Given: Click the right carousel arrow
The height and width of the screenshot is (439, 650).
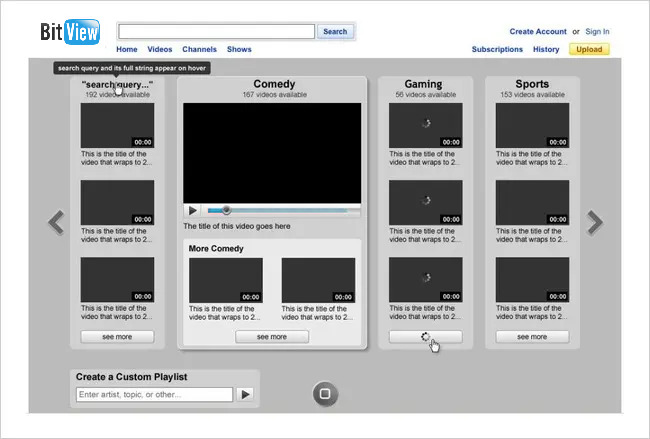Looking at the screenshot, I should 595,222.
